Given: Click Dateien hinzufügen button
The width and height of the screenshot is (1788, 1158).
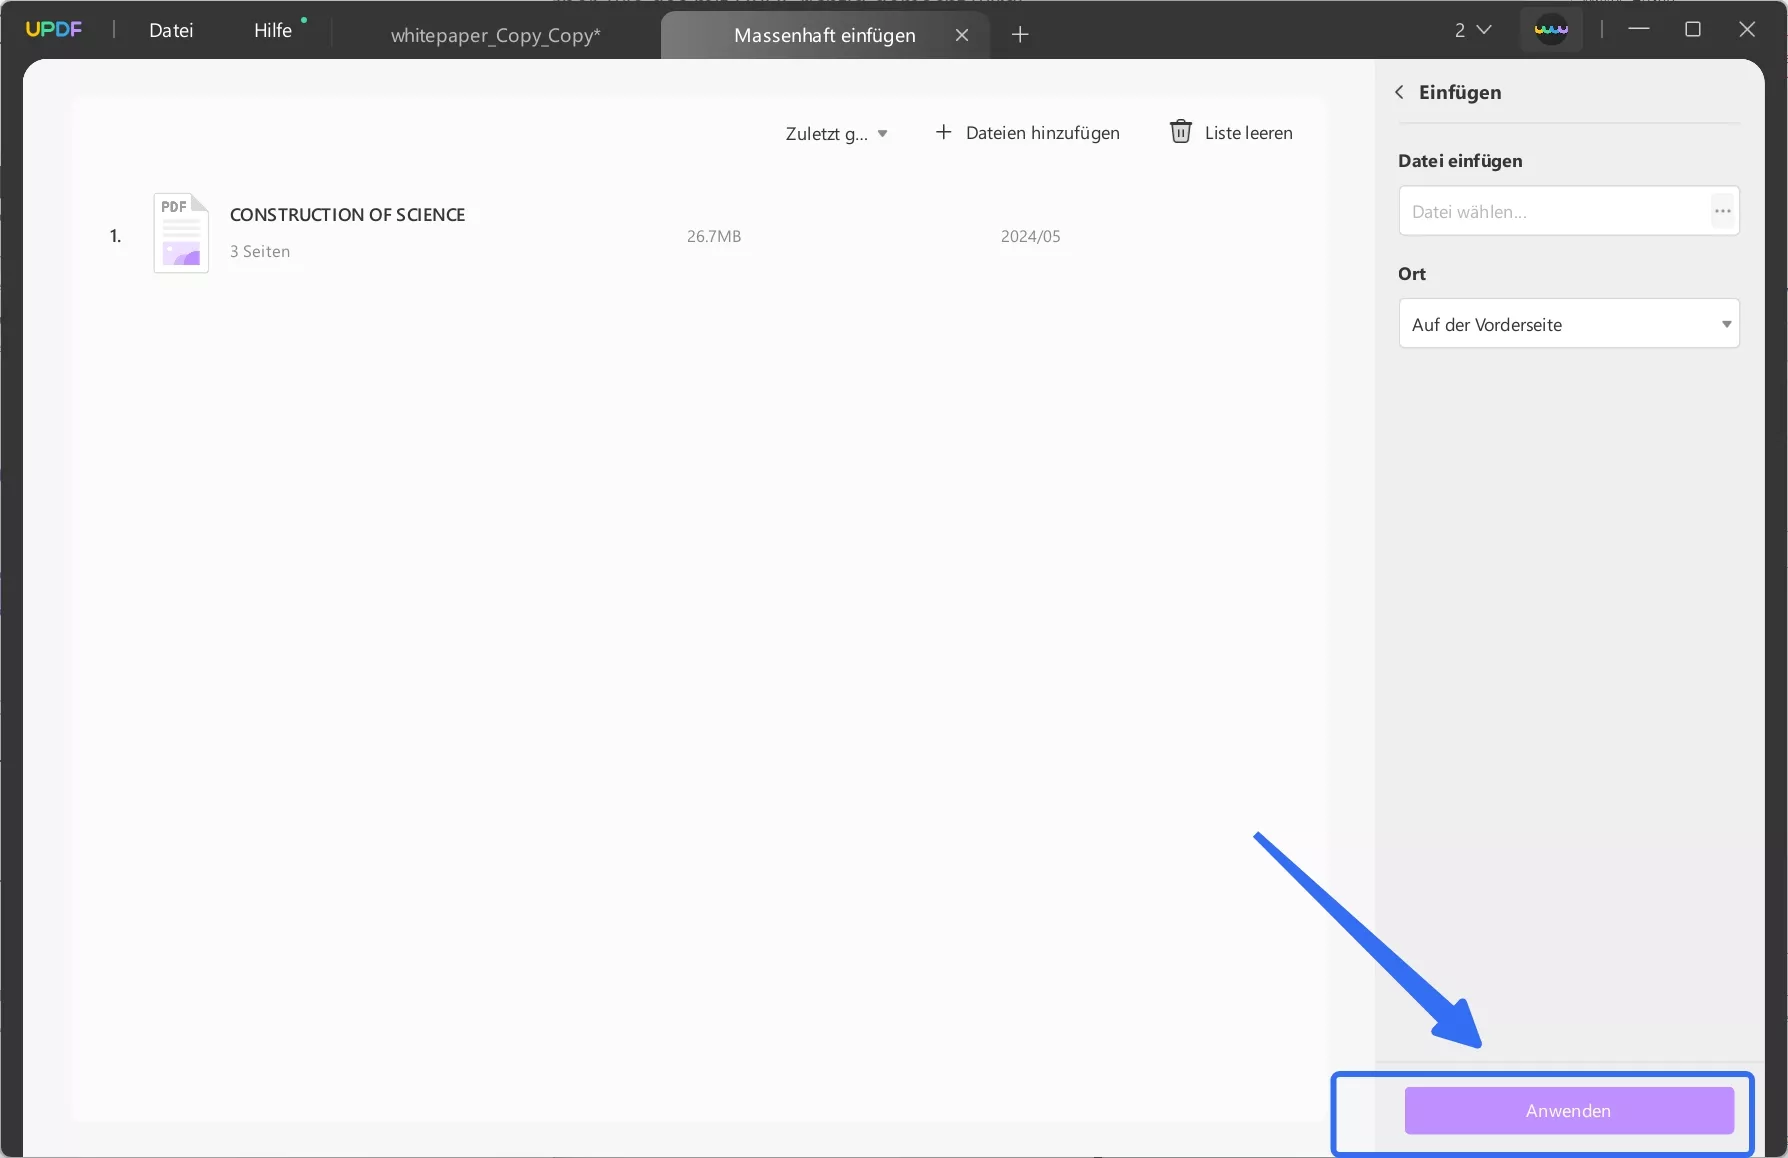Looking at the screenshot, I should pyautogui.click(x=1027, y=132).
